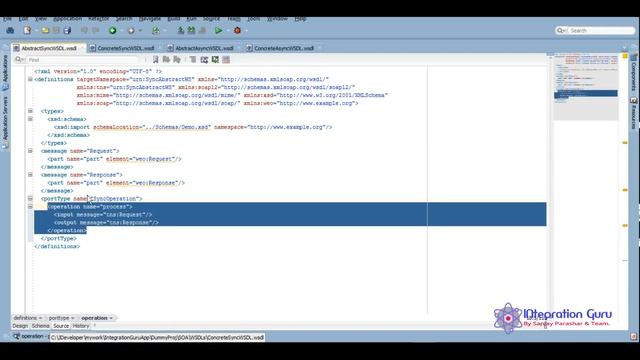This screenshot has width=640, height=360.
Task: Click the red Debug bug icon
Action: click(x=237, y=31)
